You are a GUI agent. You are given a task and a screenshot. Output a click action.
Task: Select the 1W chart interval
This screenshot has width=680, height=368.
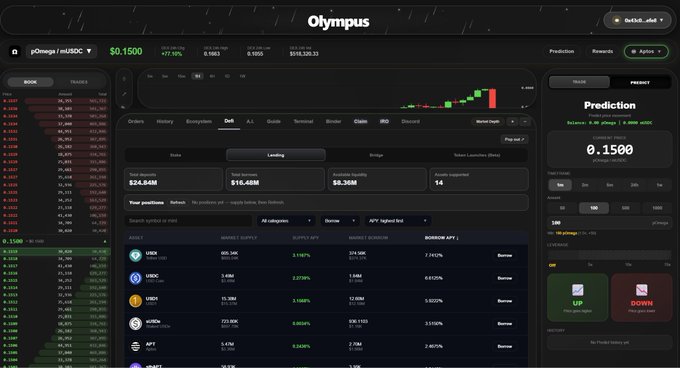point(242,76)
